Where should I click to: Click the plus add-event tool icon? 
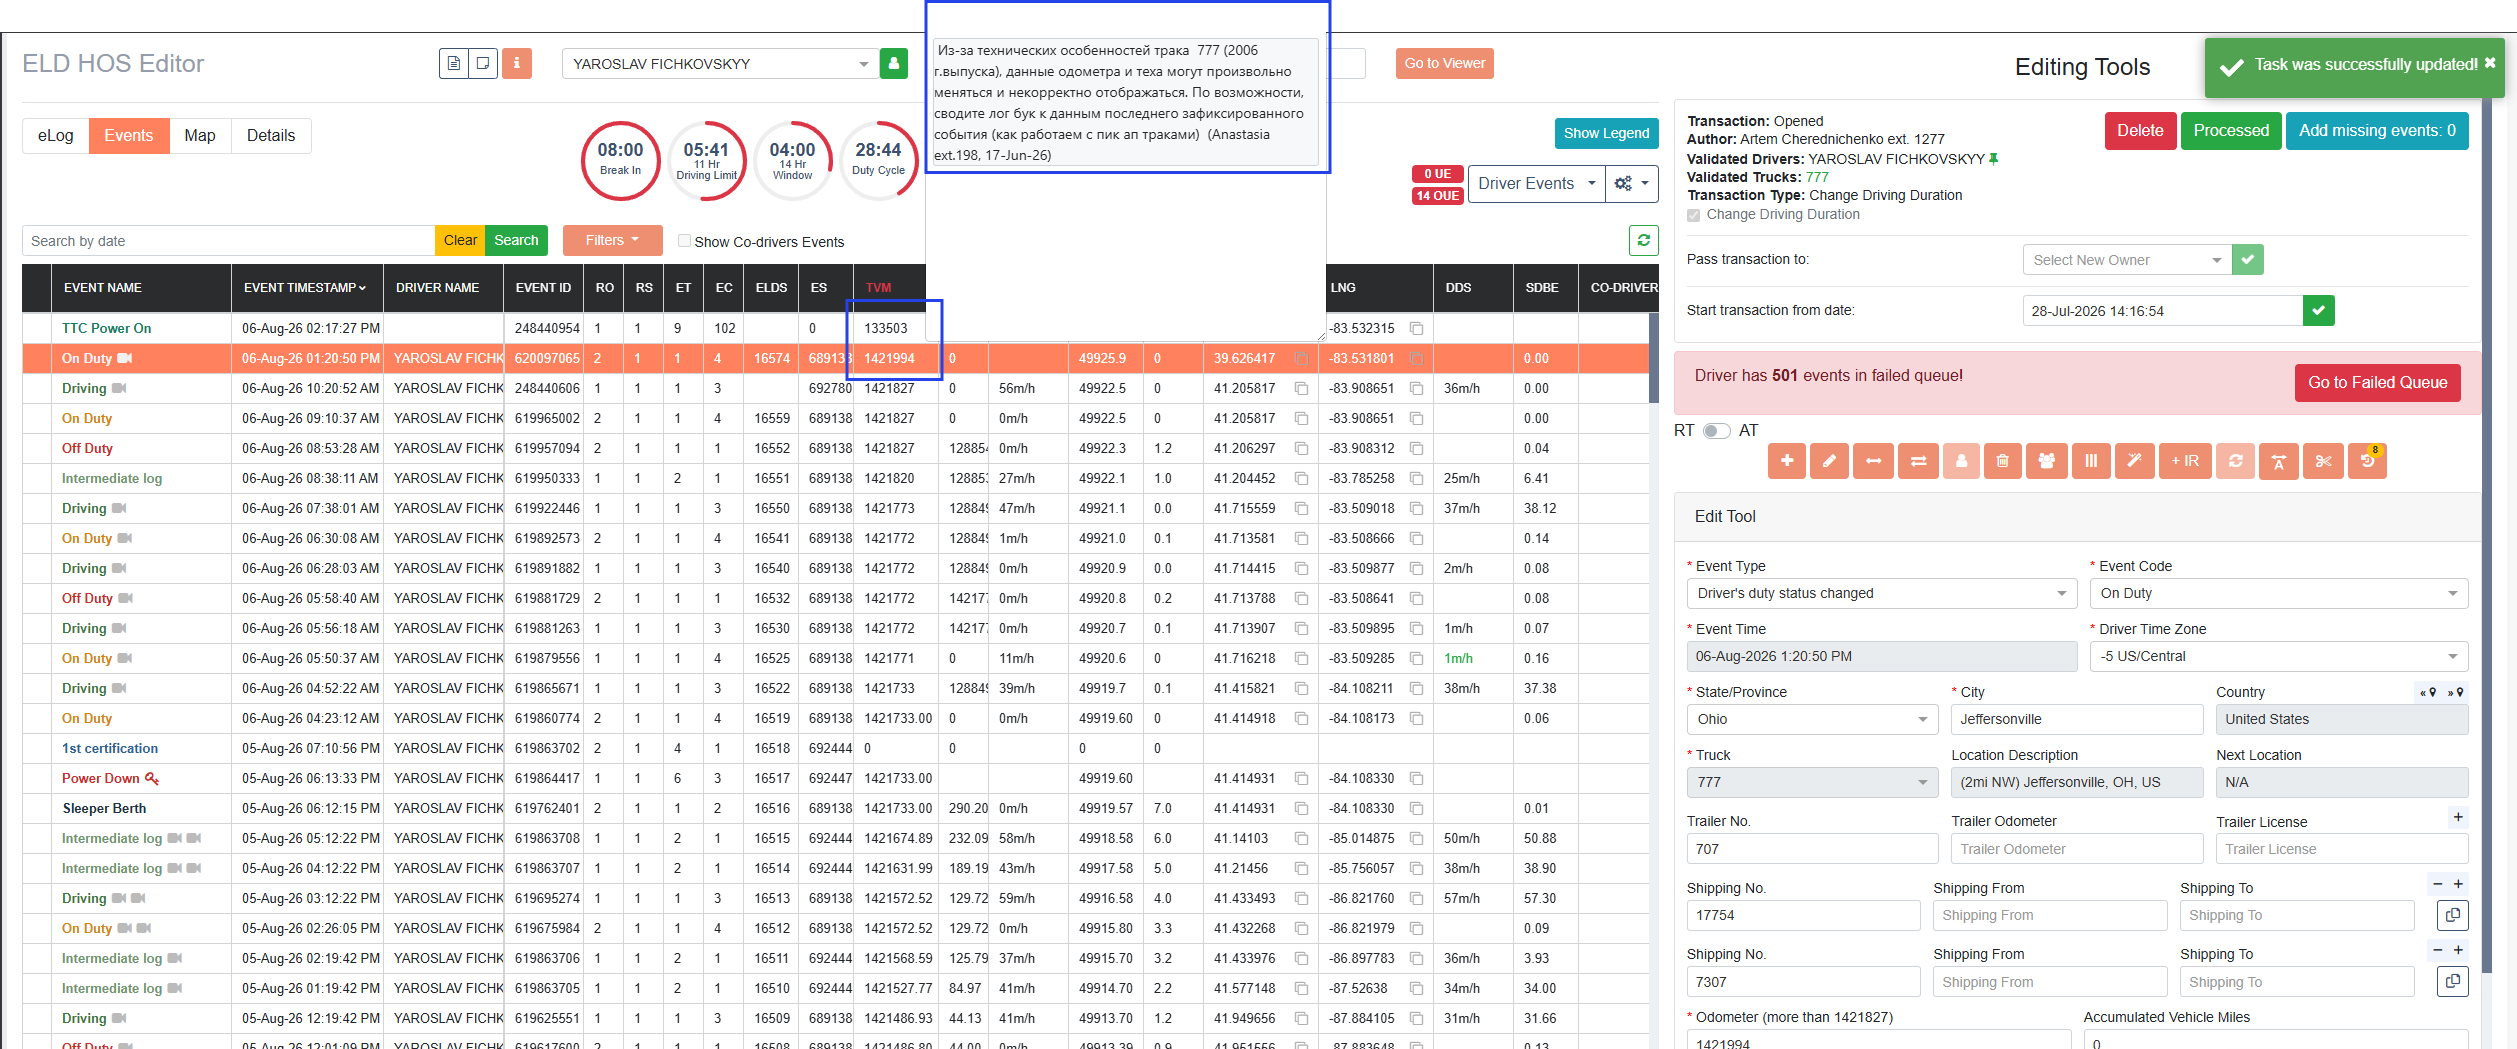pos(1787,461)
